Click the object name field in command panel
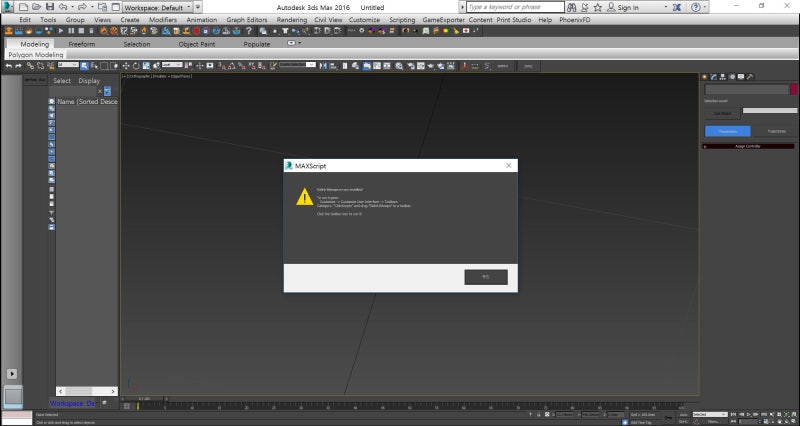The image size is (800, 426). 747,89
